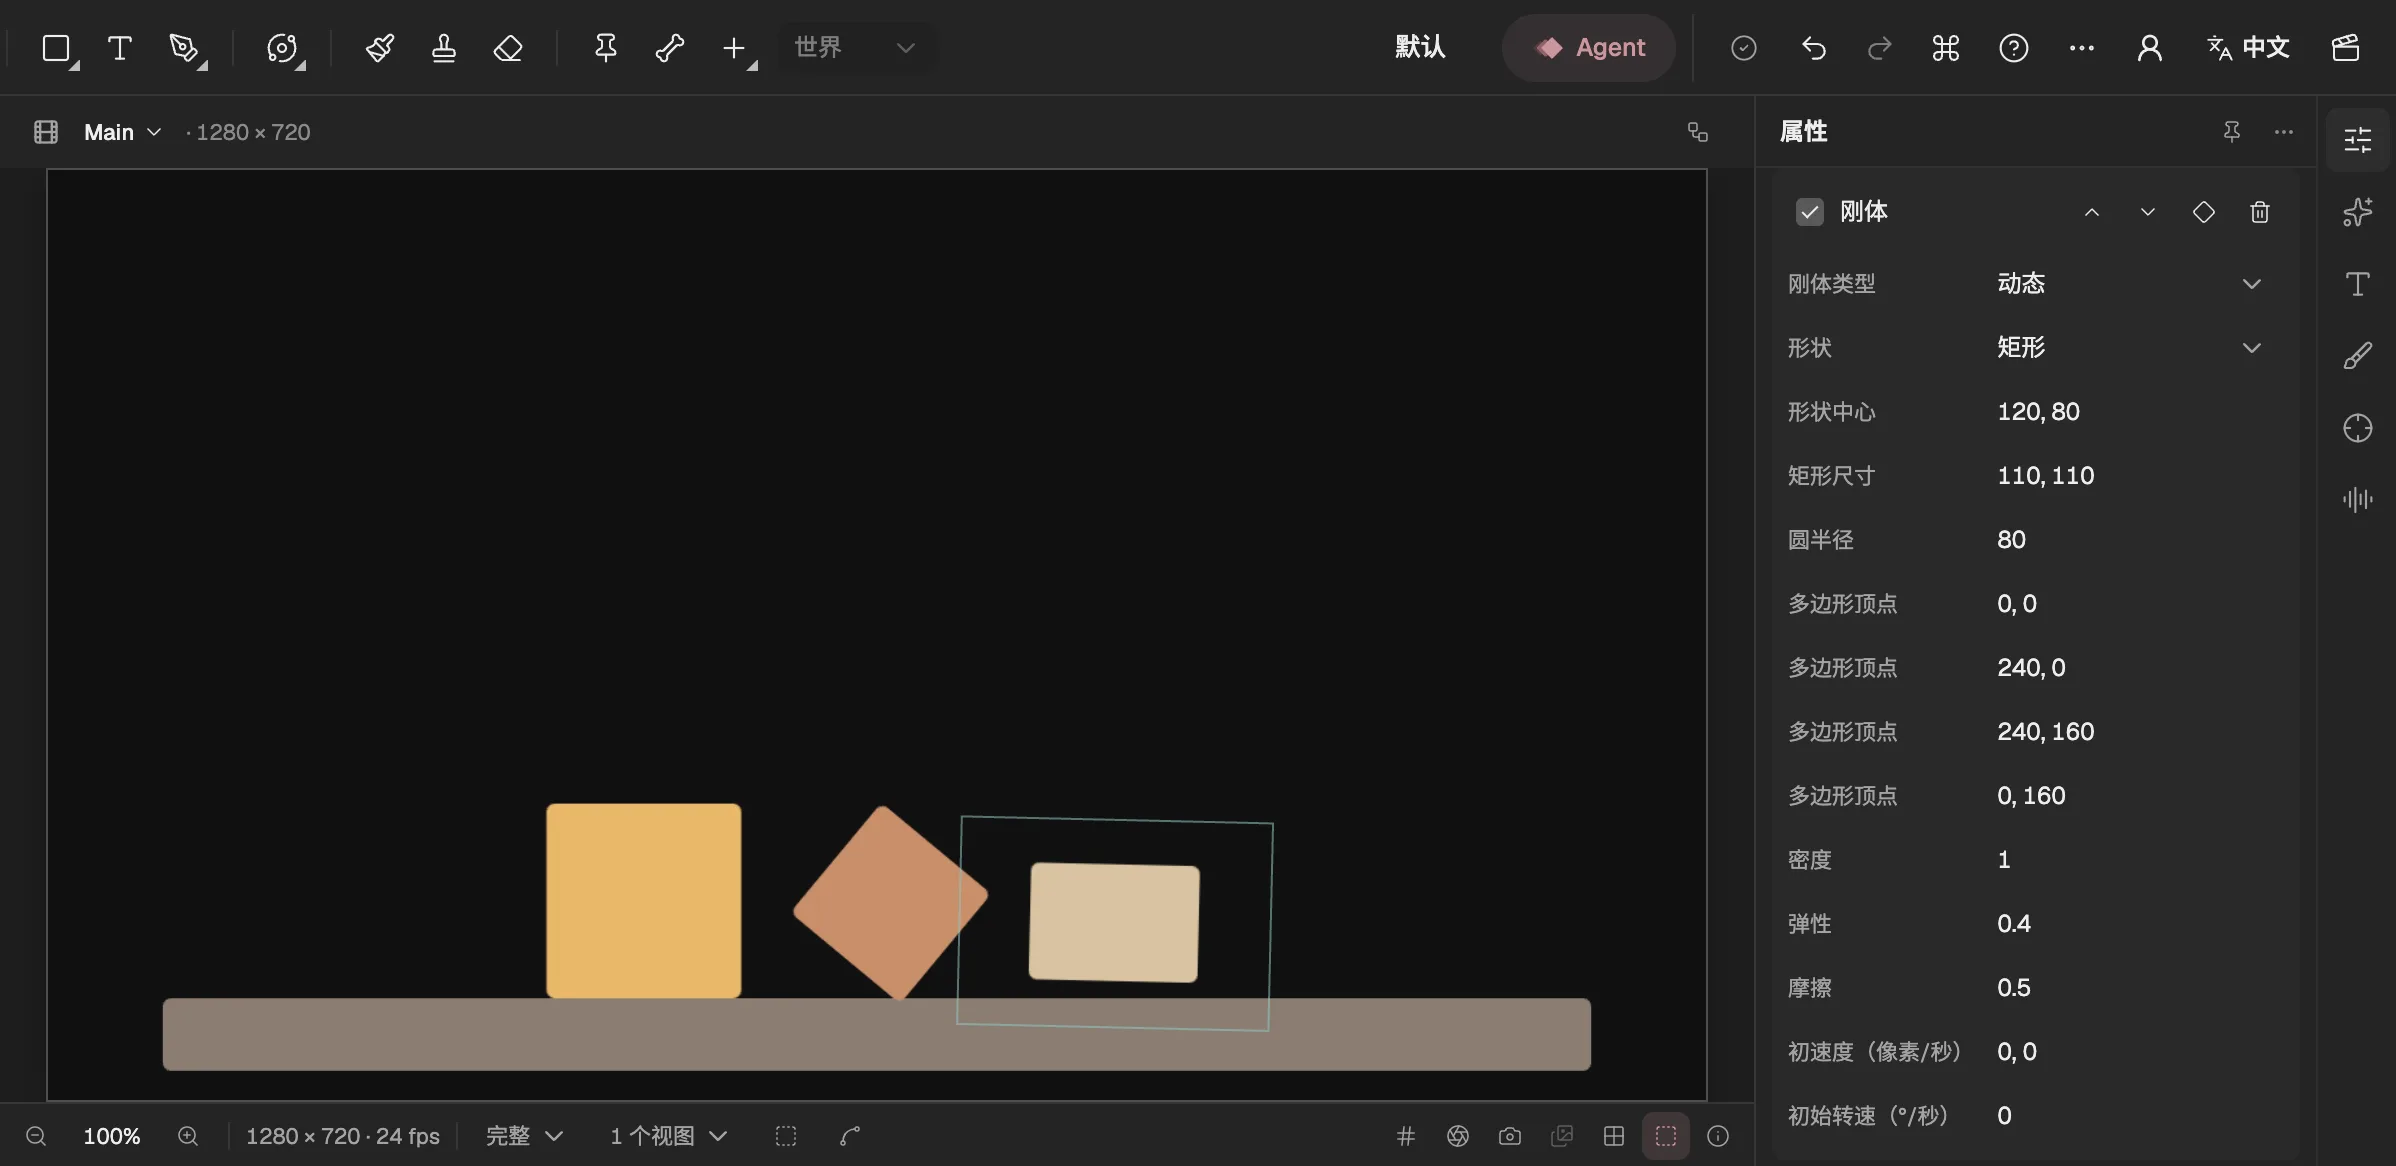Select the Pin tool

tap(606, 48)
